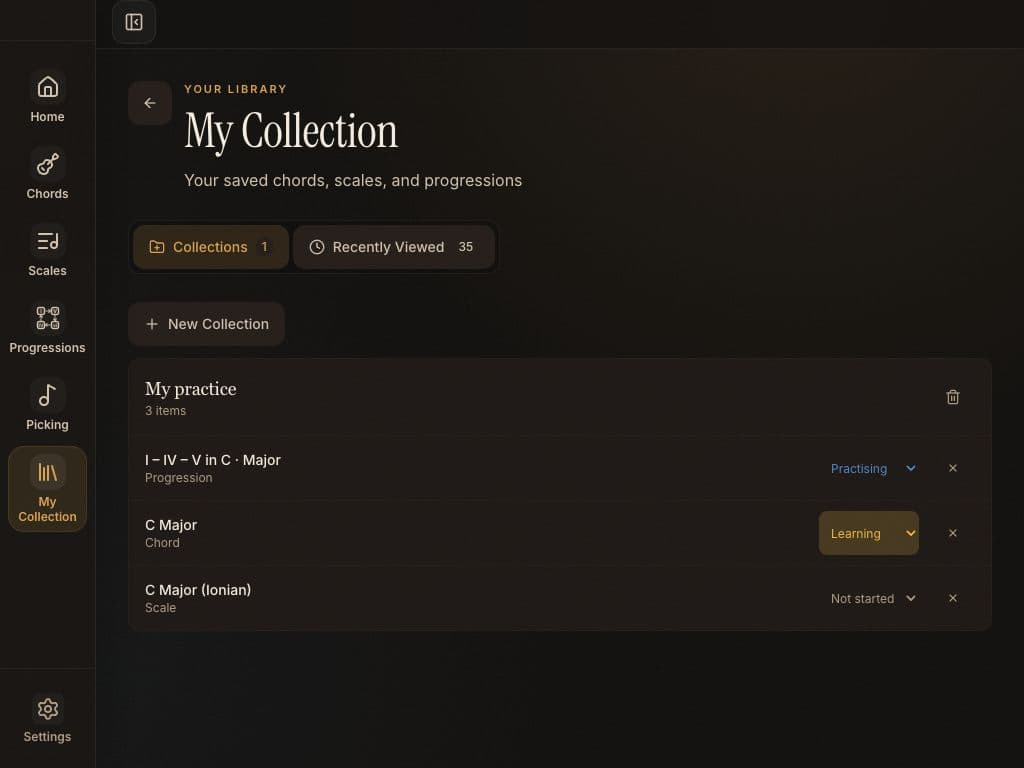Click the 3 items count label
The image size is (1024, 768).
pos(165,411)
